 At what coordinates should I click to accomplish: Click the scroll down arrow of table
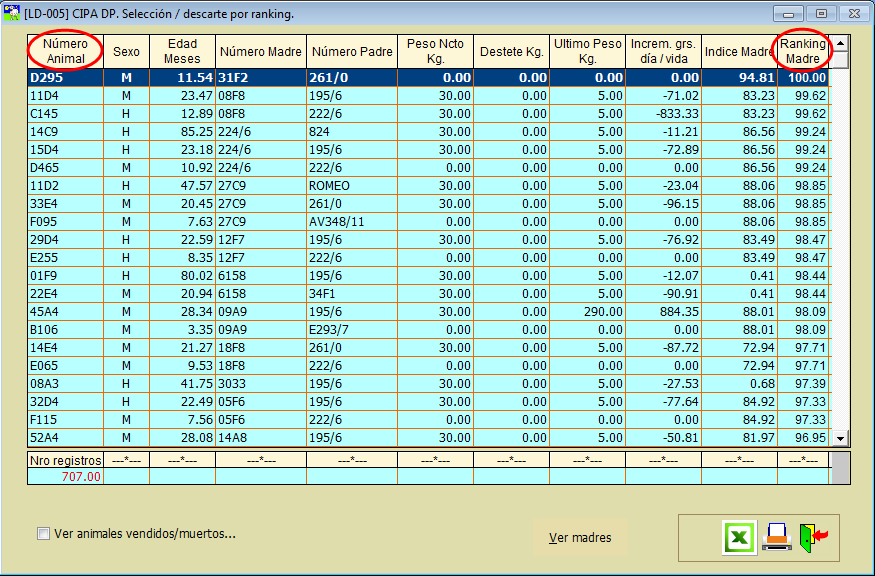coord(840,438)
